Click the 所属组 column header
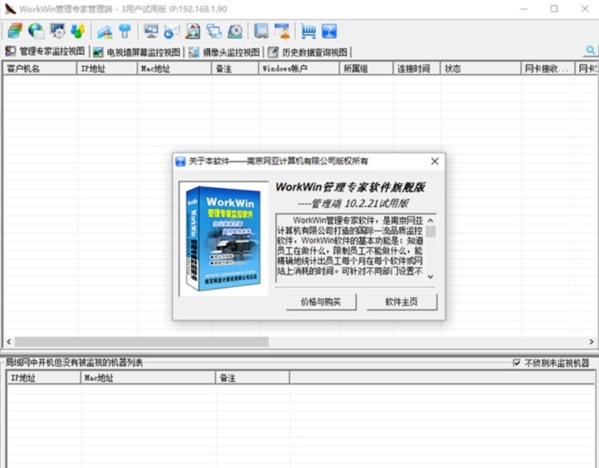Viewport: 599px width, 468px height. click(x=366, y=69)
